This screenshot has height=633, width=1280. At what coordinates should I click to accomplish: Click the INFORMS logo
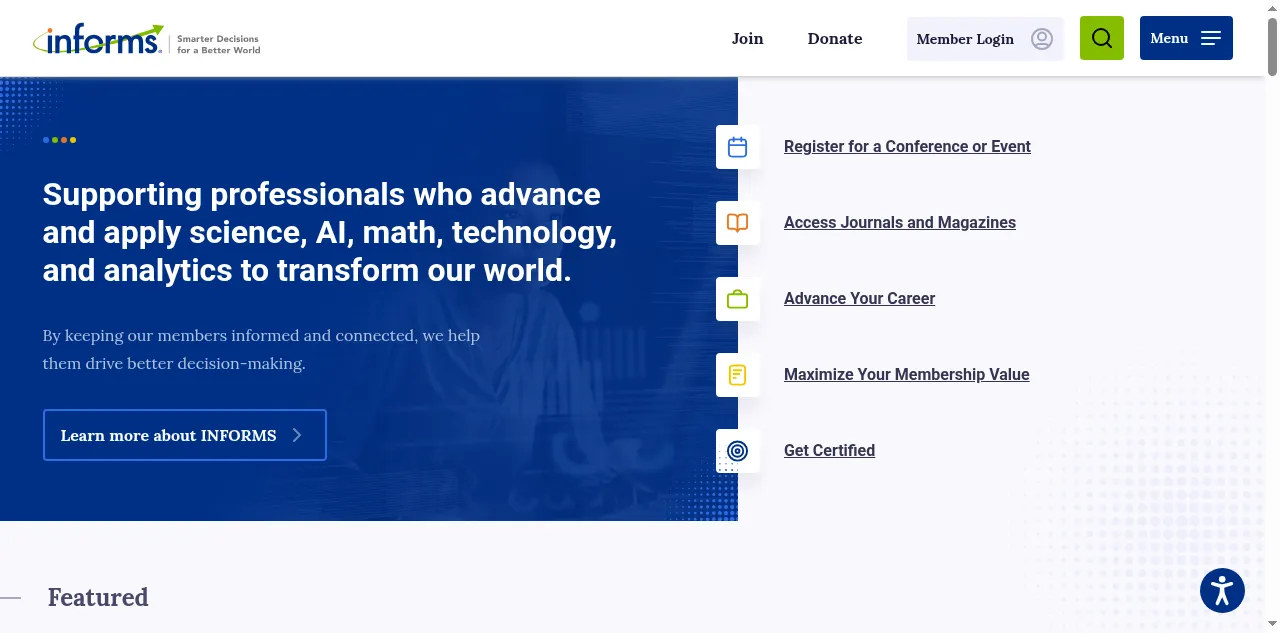[98, 39]
